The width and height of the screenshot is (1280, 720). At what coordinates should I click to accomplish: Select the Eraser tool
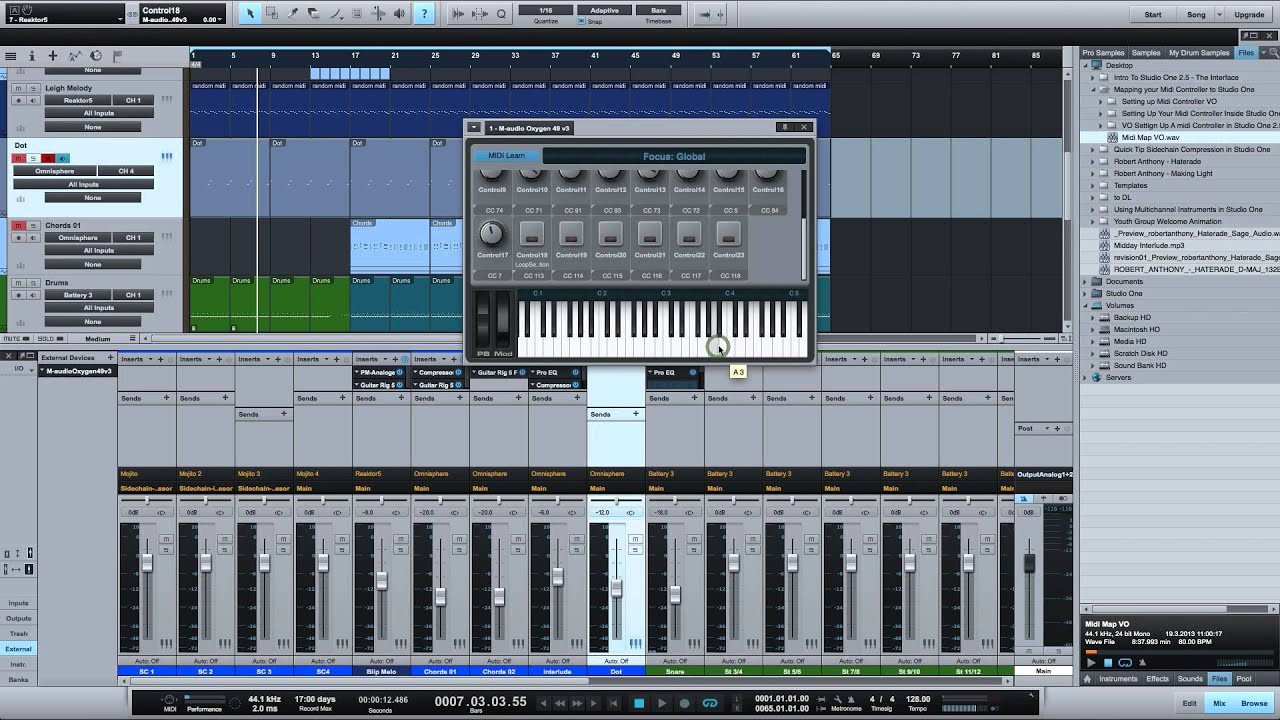(x=314, y=14)
